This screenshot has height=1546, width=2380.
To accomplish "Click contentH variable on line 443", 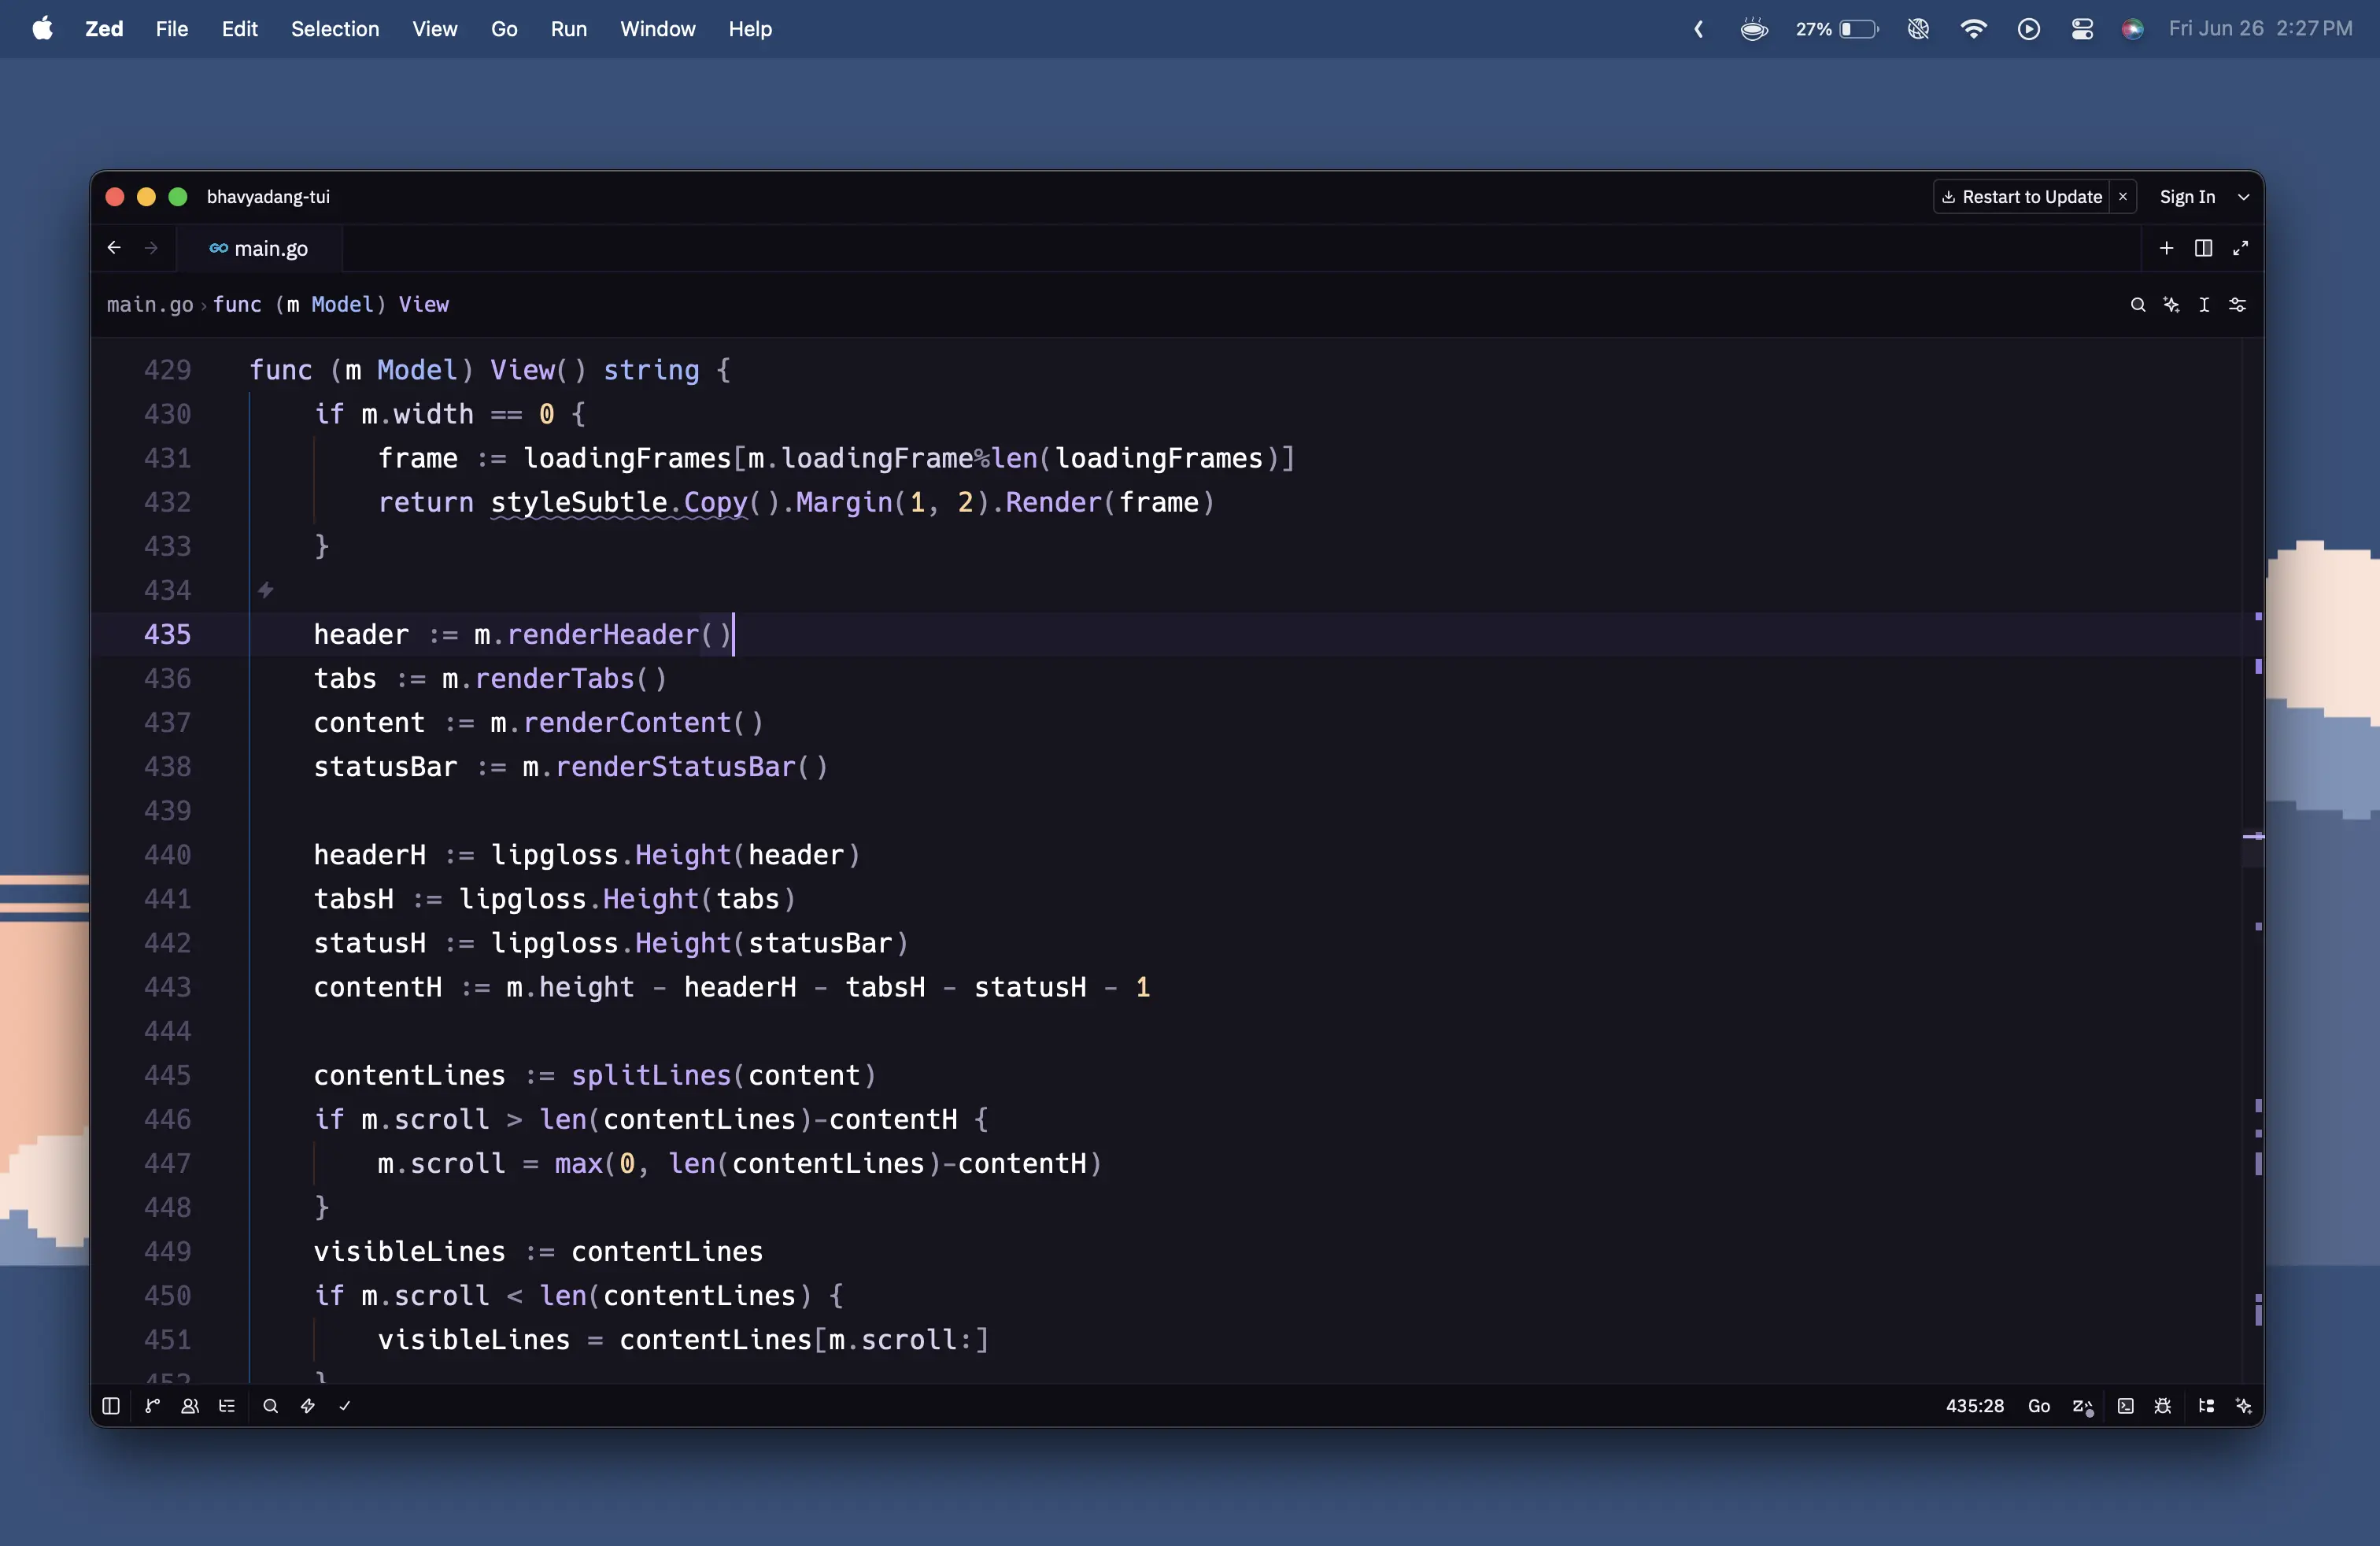I will pos(378,987).
